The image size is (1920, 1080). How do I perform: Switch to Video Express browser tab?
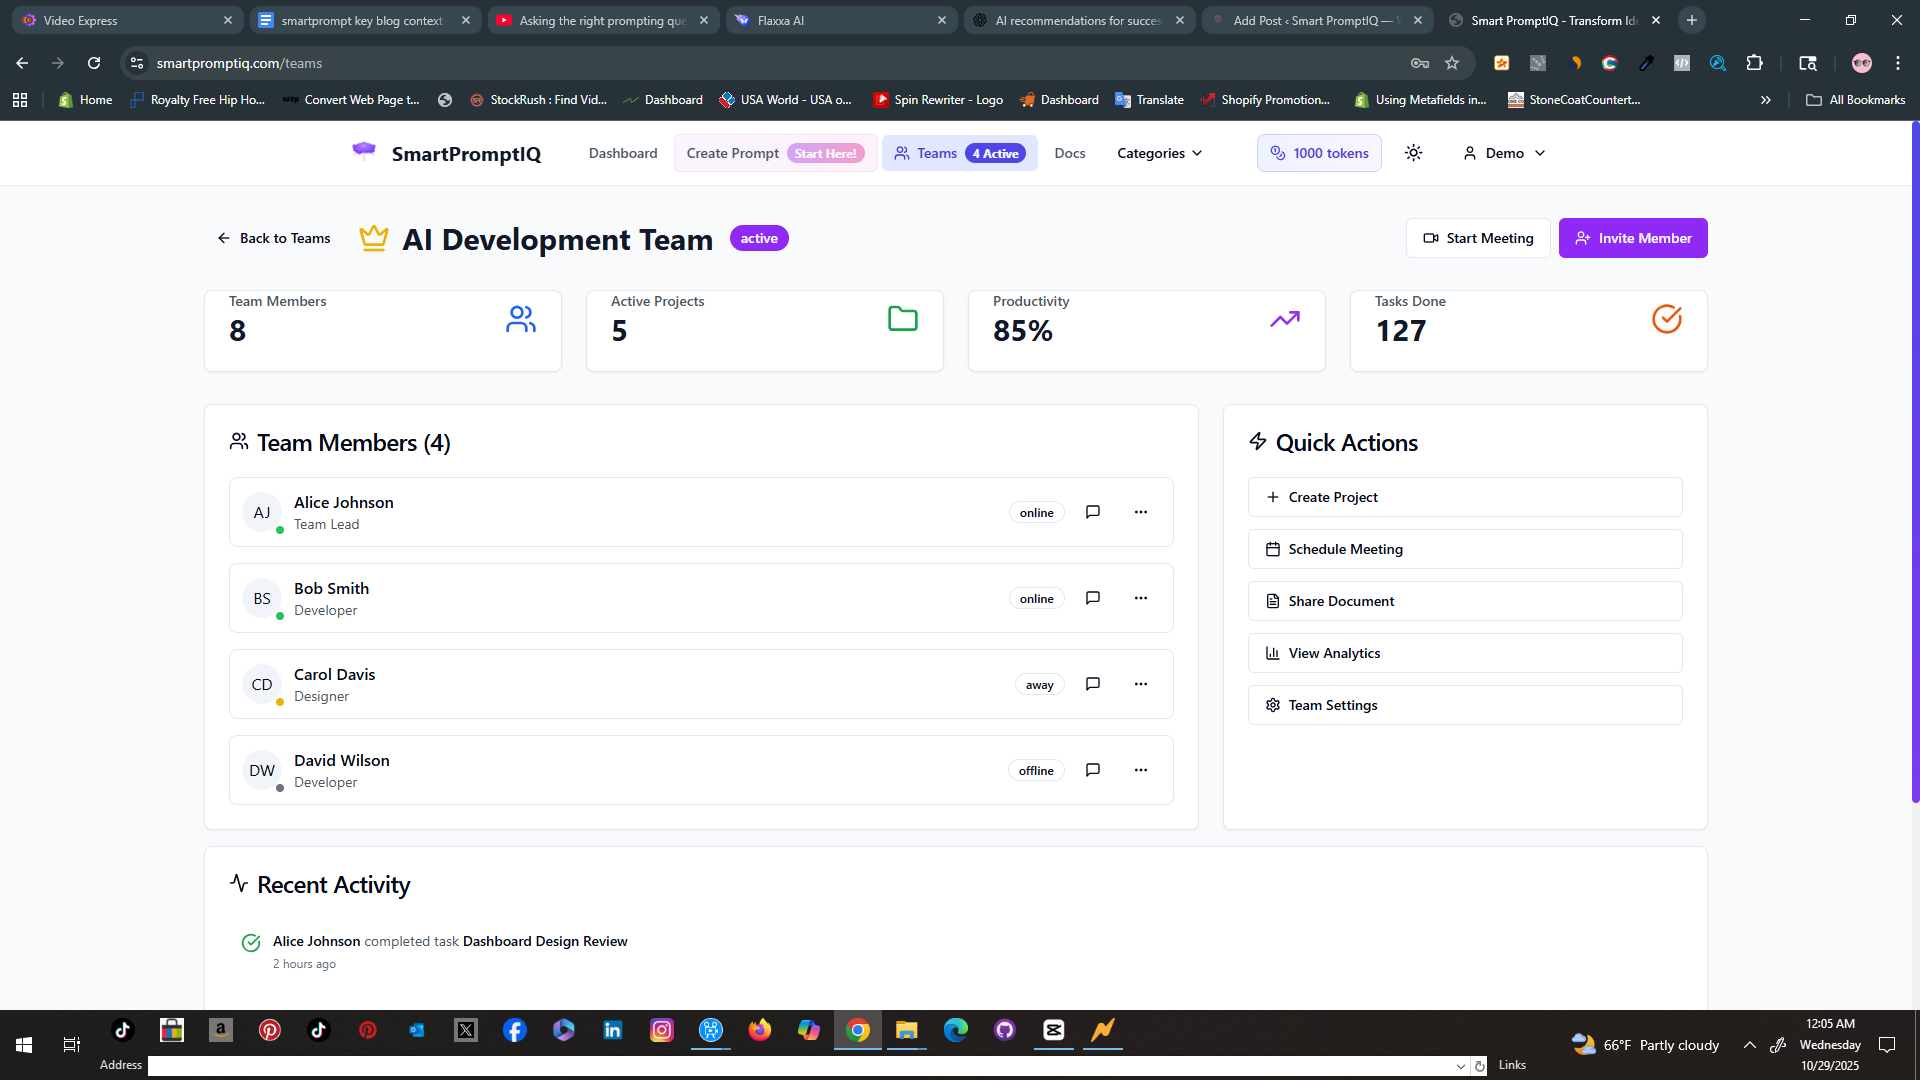click(x=128, y=20)
